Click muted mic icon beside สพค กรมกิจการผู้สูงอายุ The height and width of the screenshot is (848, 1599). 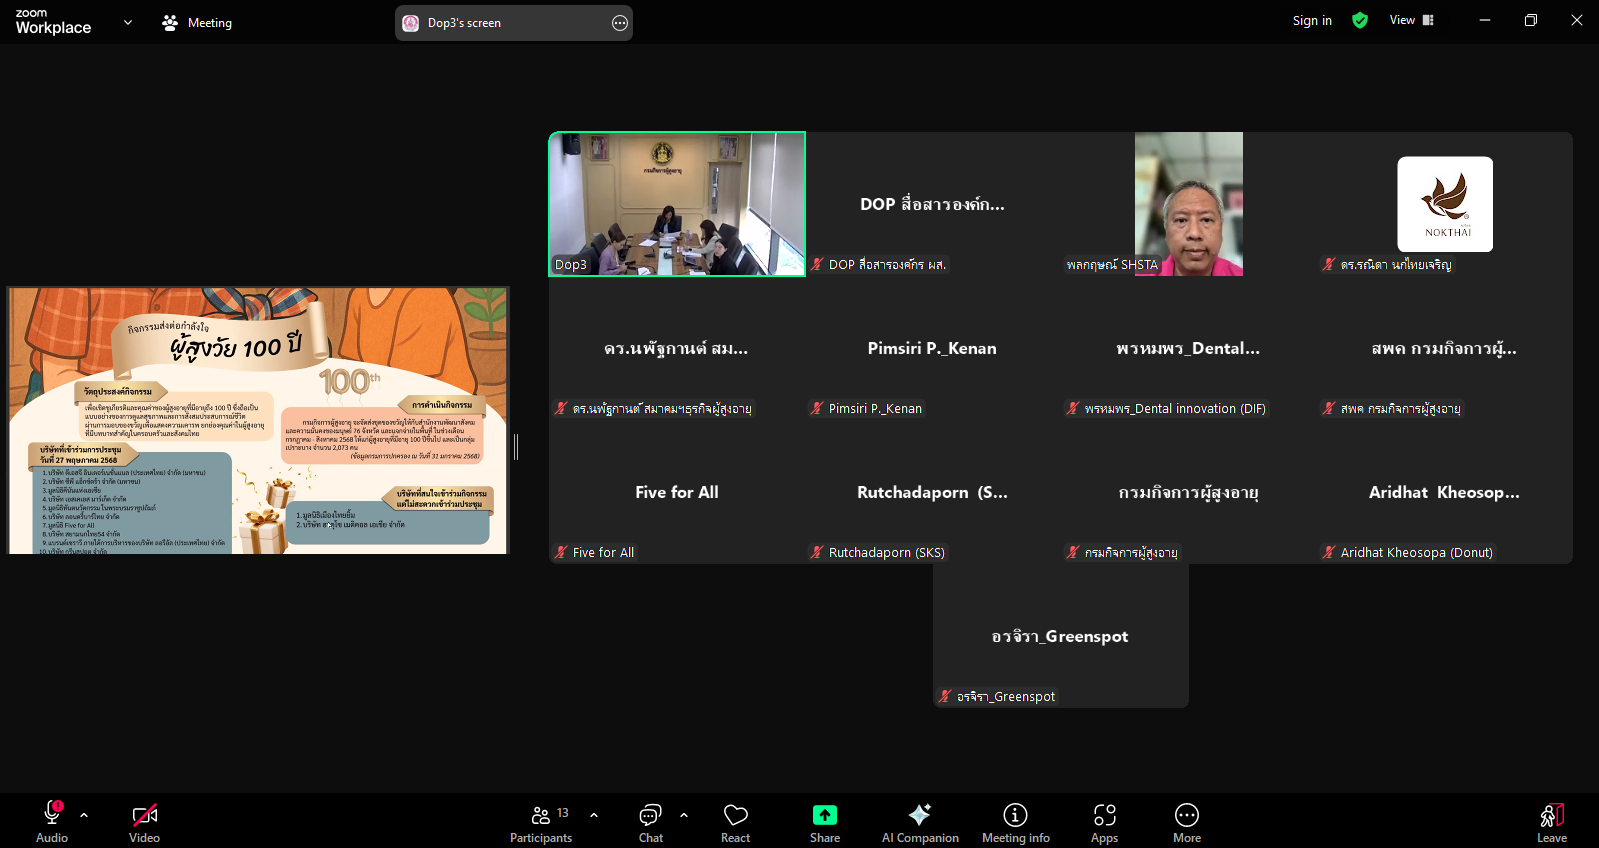1330,408
